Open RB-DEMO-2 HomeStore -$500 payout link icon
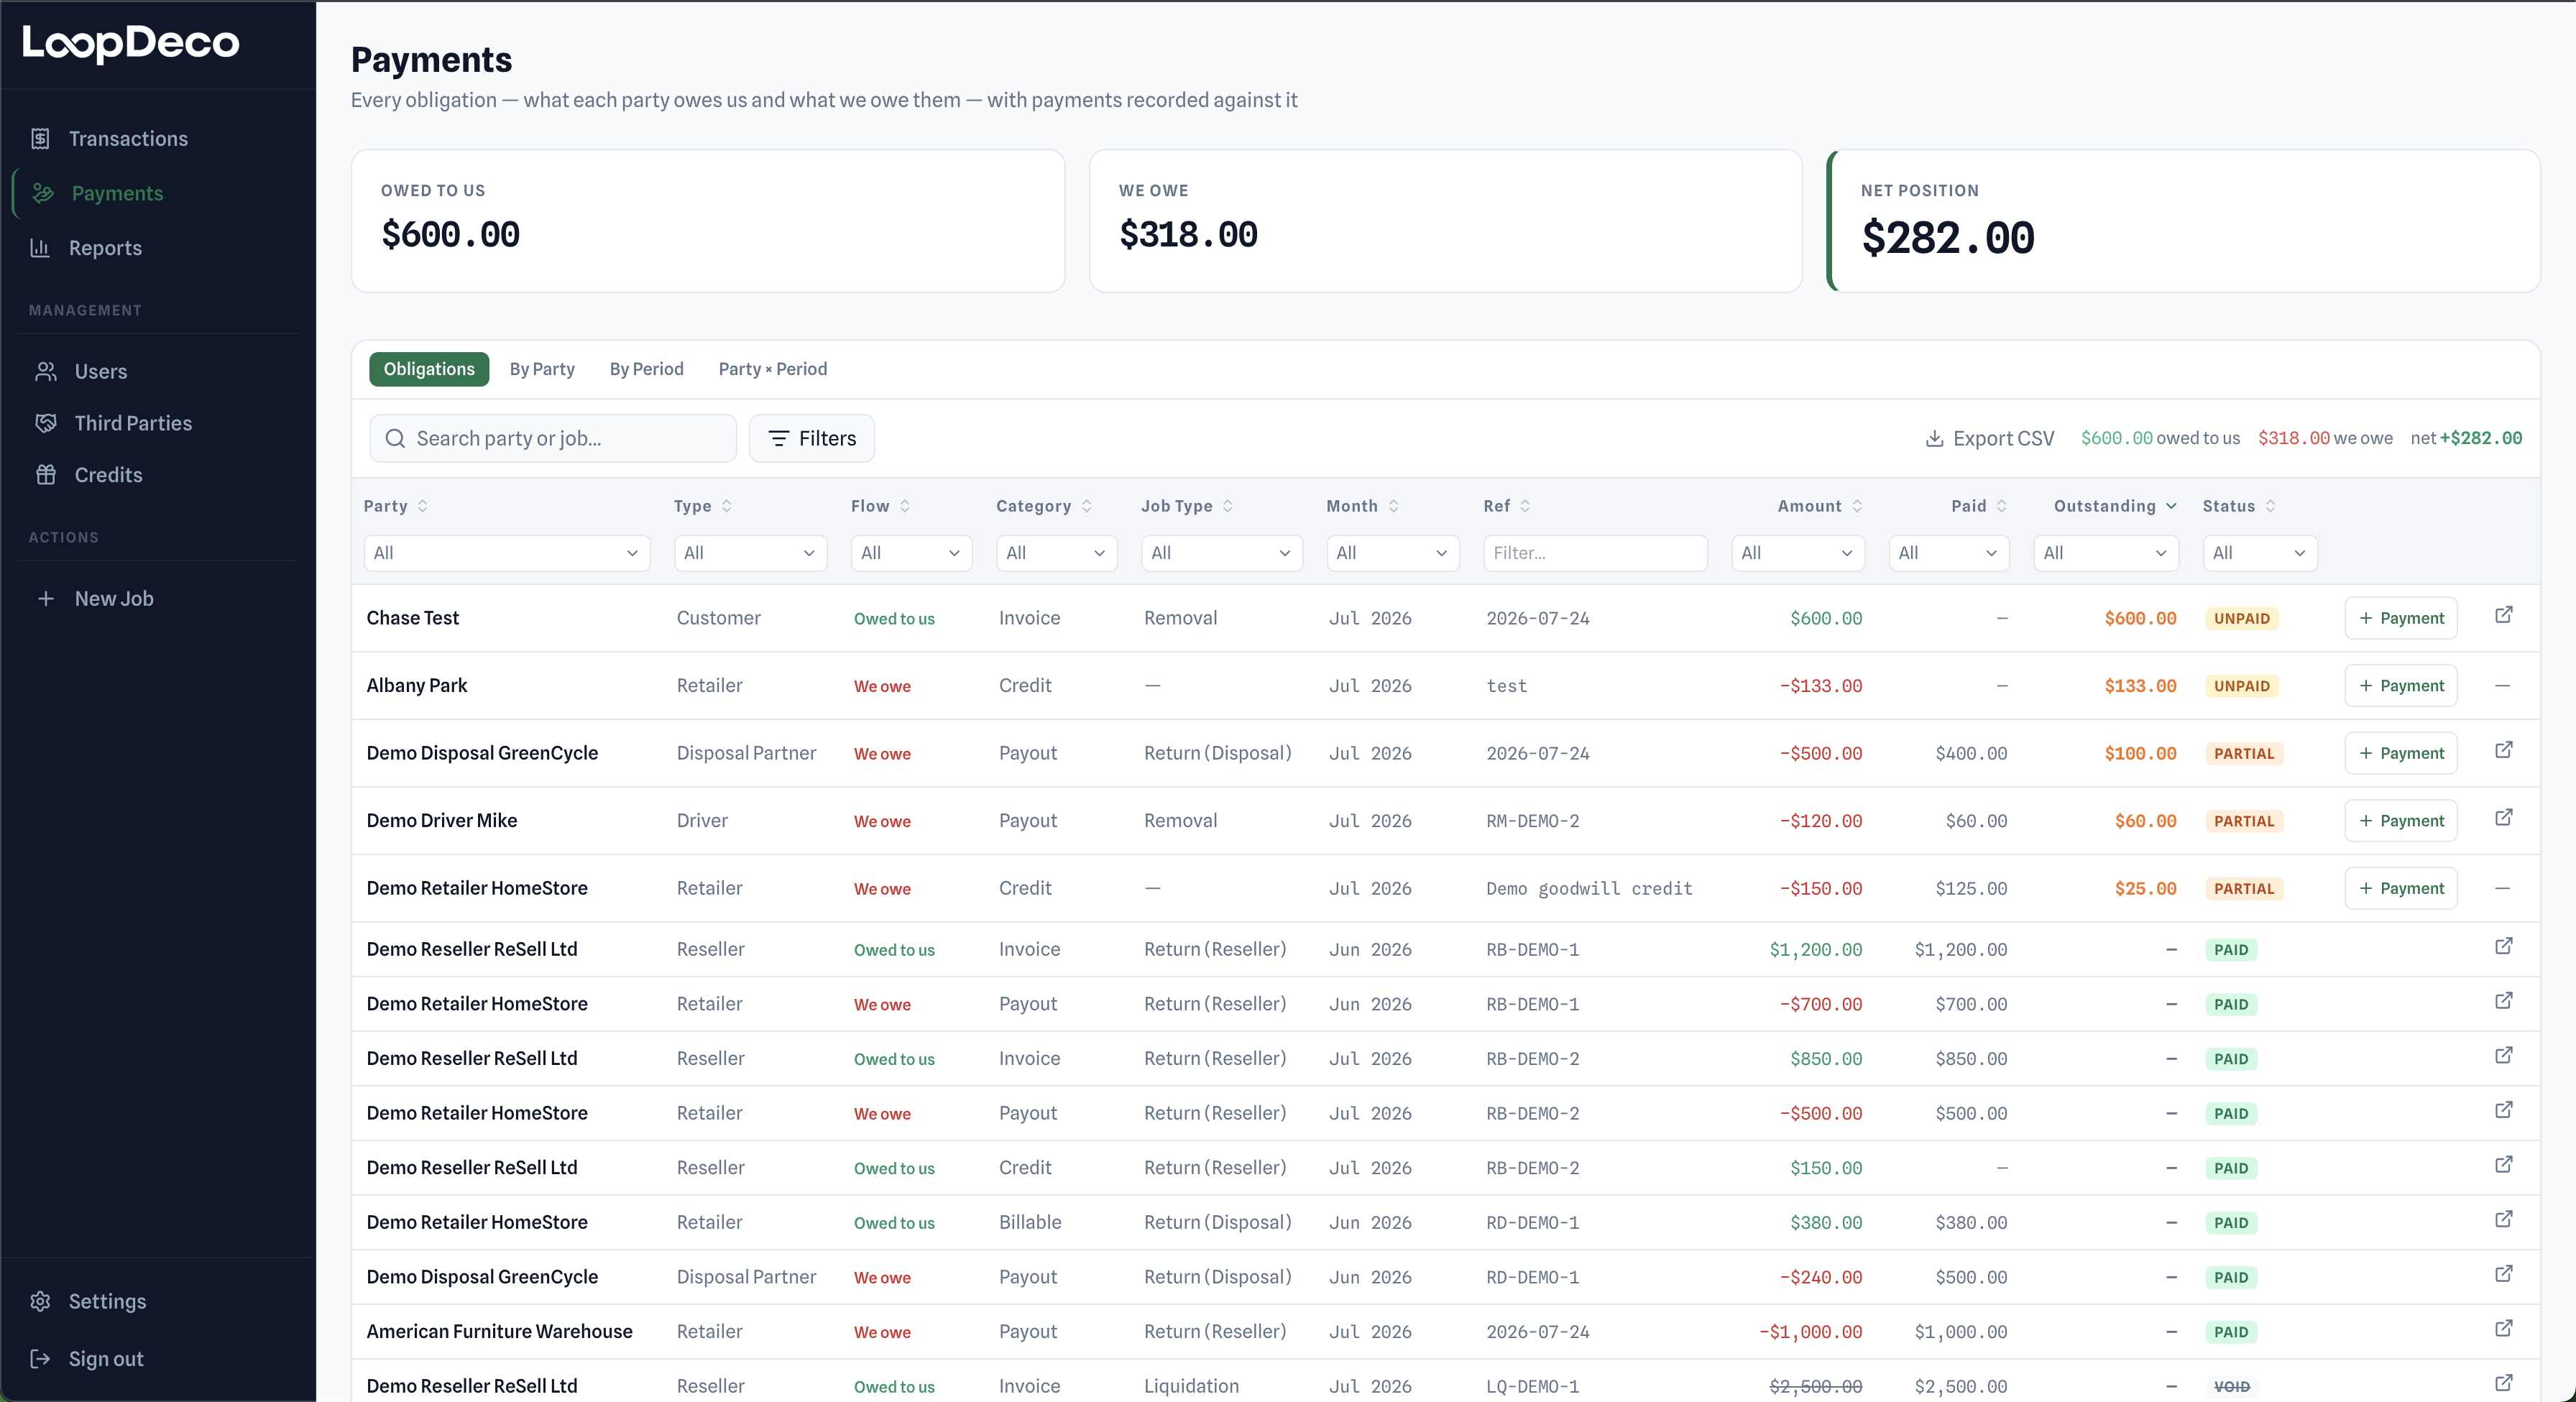 click(x=2503, y=1110)
